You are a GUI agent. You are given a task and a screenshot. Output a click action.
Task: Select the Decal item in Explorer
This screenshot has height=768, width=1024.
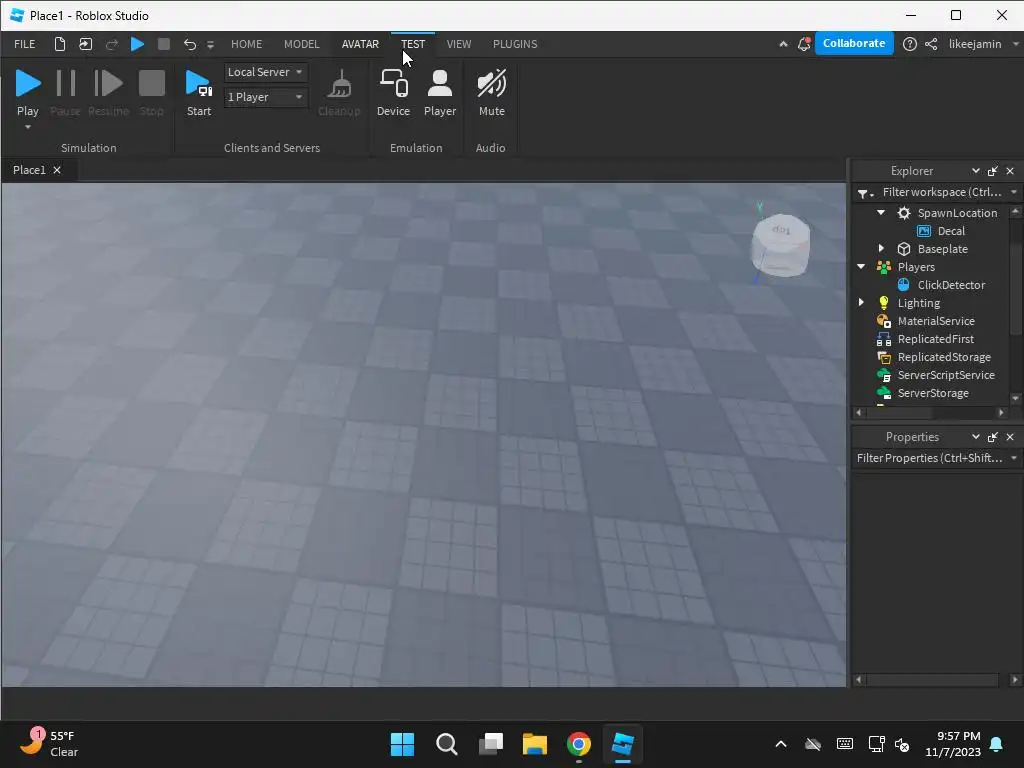[951, 231]
